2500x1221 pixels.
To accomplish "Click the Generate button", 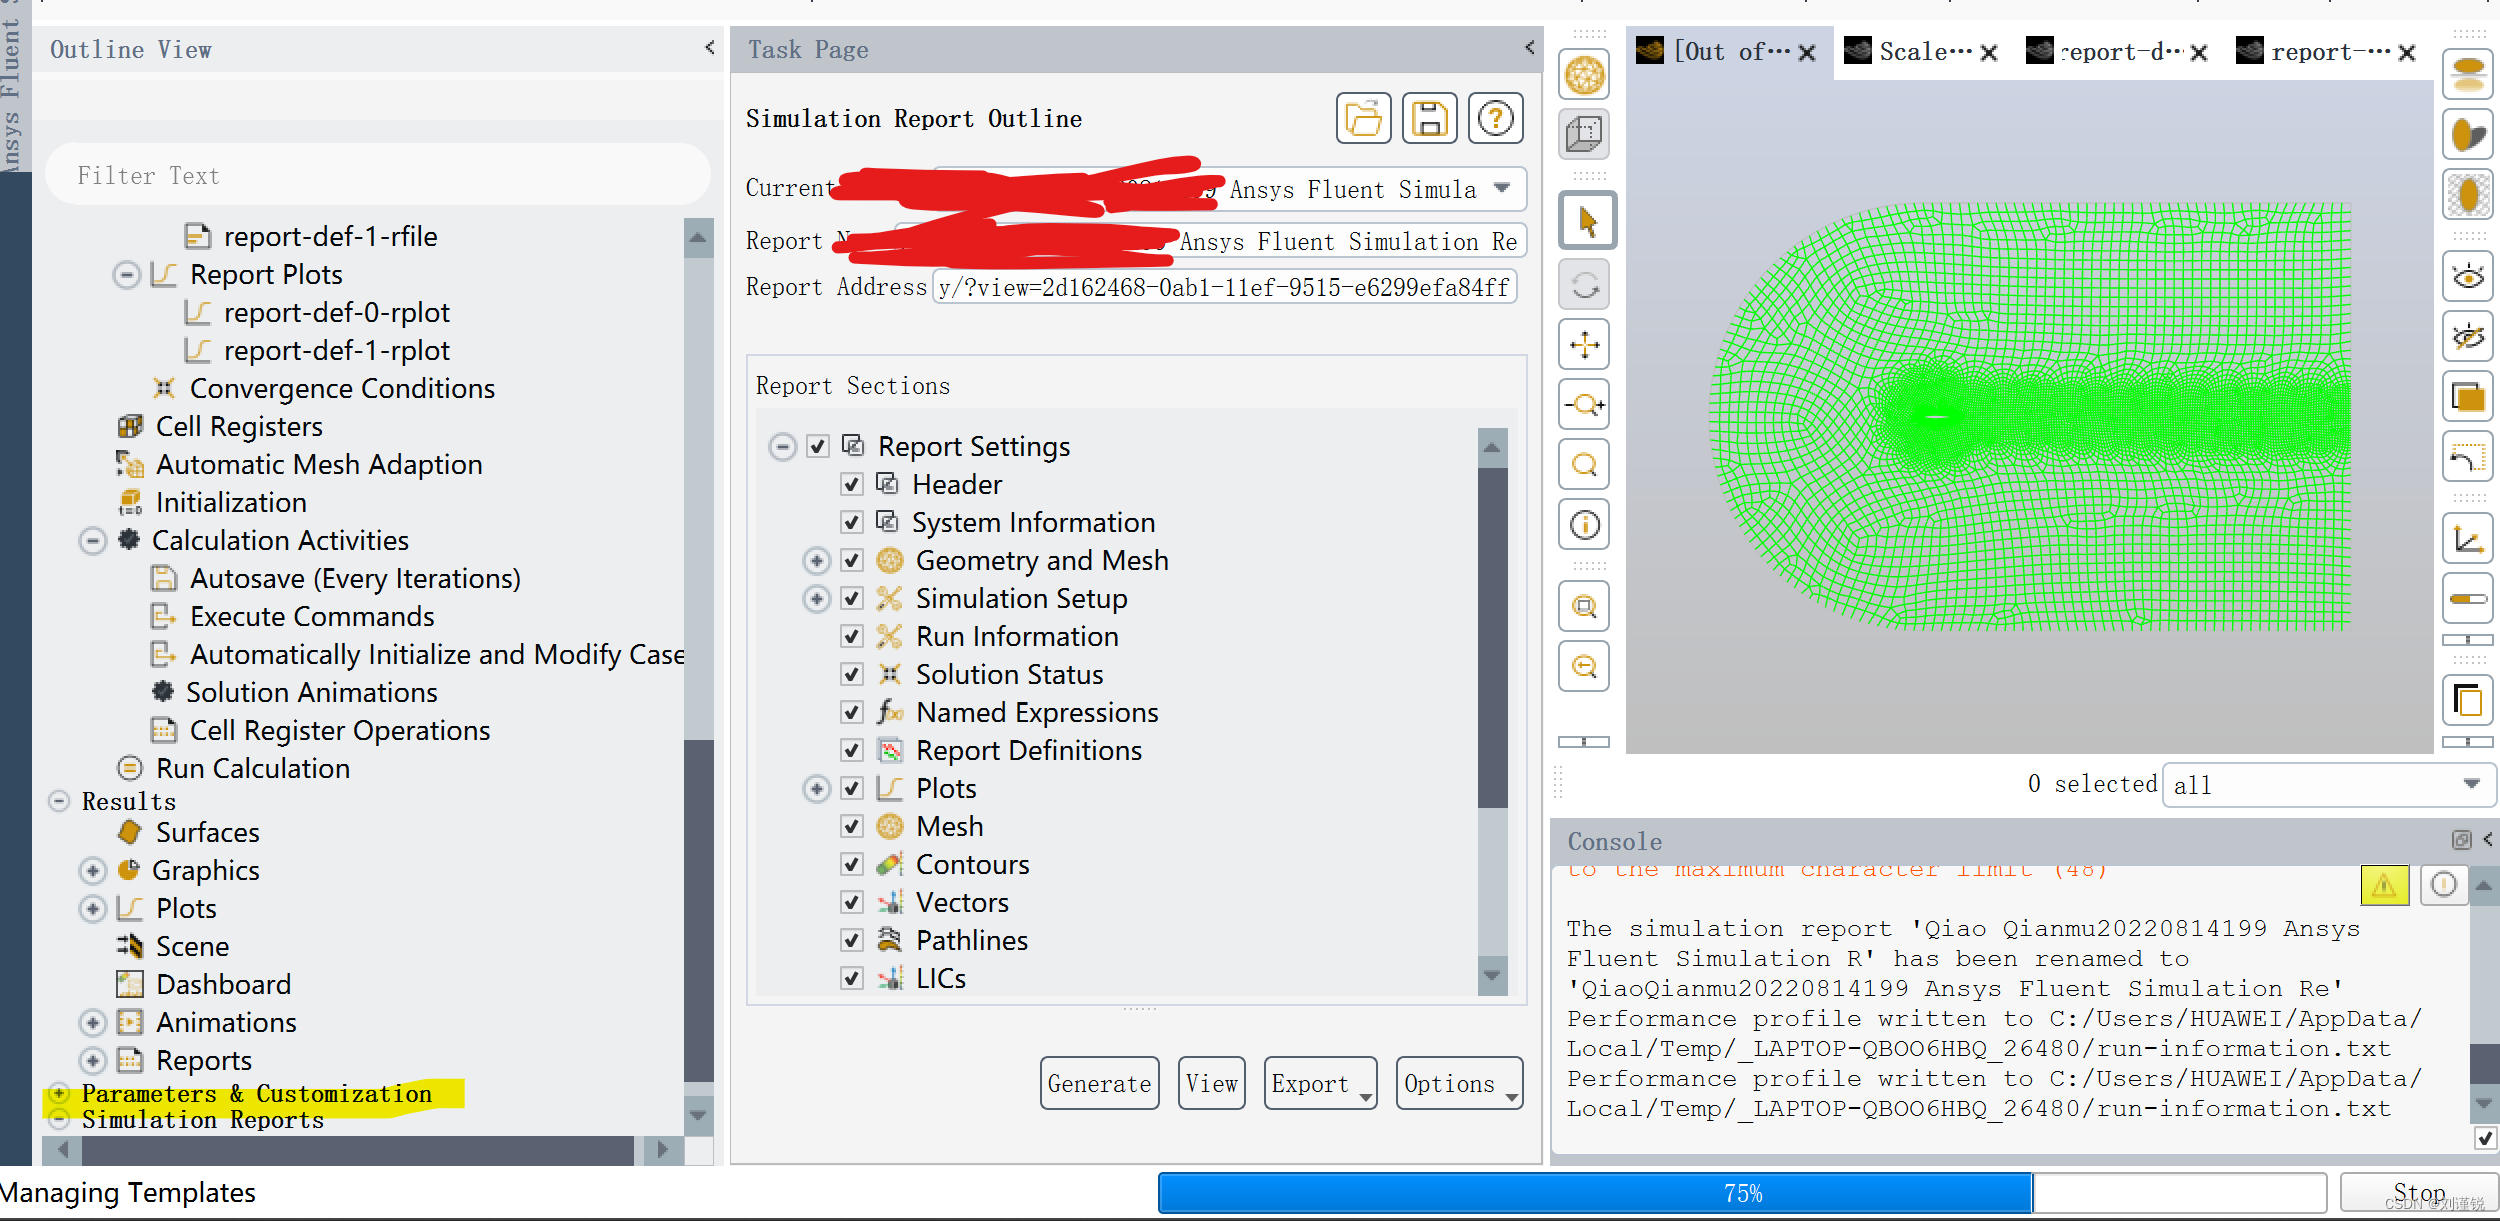I will click(1099, 1084).
